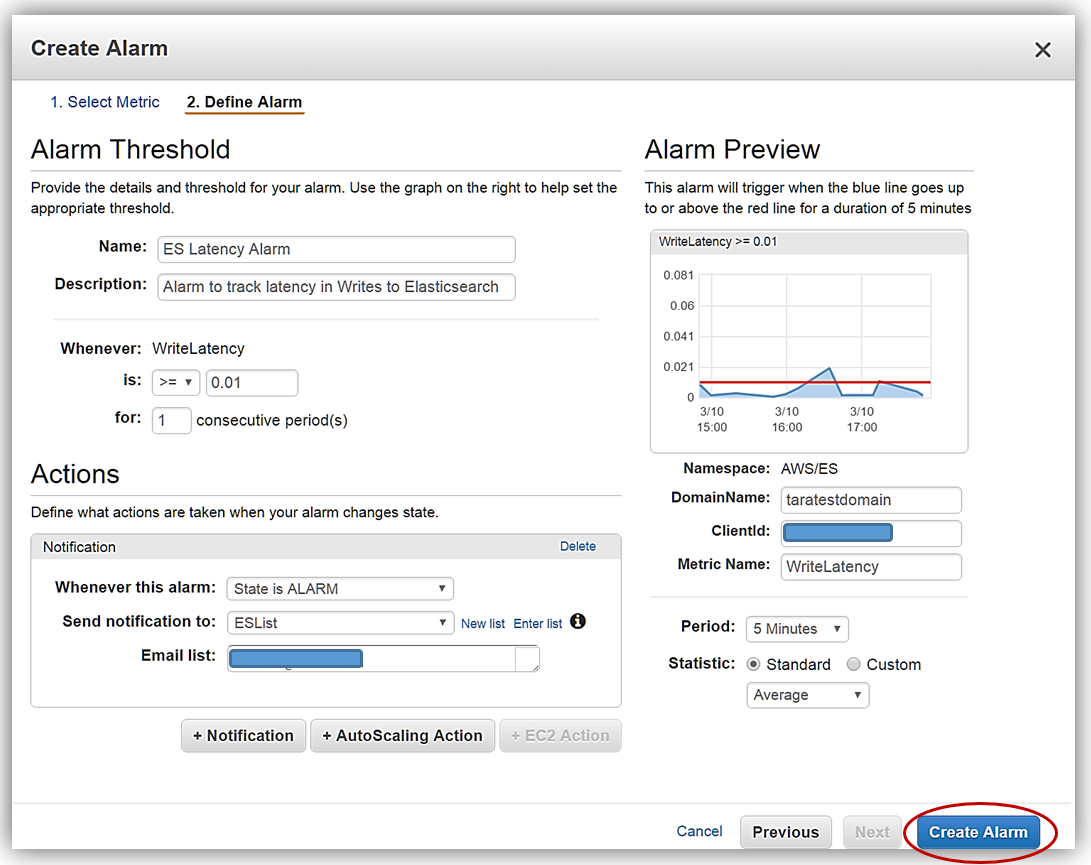Close the Create Alarm dialog
Viewport: 1091px width, 865px height.
(1042, 50)
